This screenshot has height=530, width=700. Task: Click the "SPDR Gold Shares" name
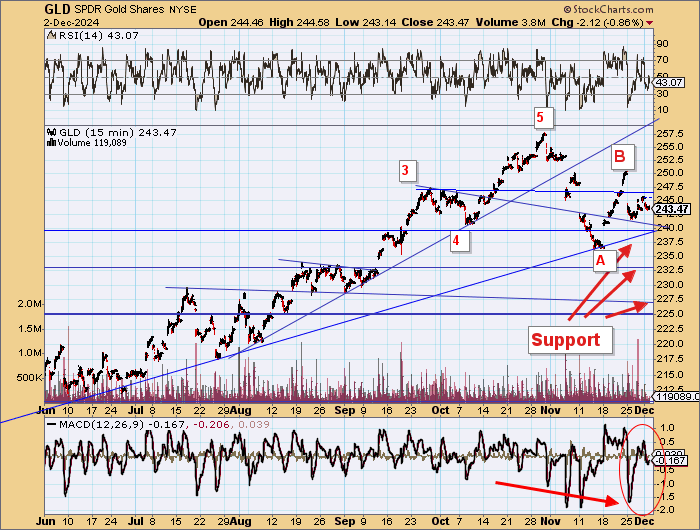(119, 9)
